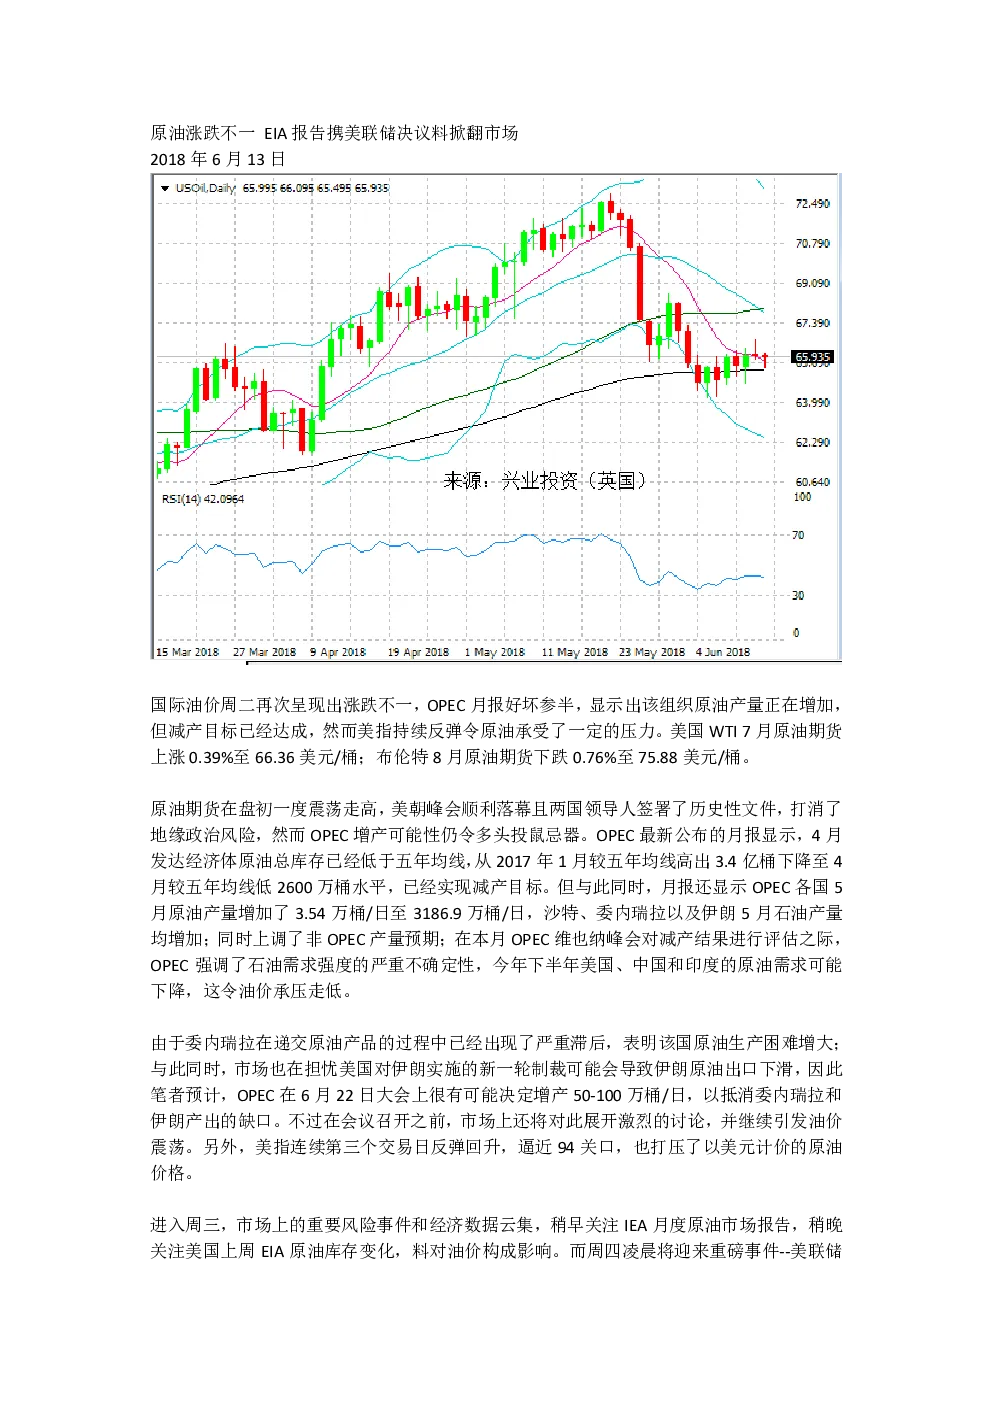This screenshot has height=1403, width=992.
Task: Click the 67.390 price axis label
Action: click(x=812, y=324)
